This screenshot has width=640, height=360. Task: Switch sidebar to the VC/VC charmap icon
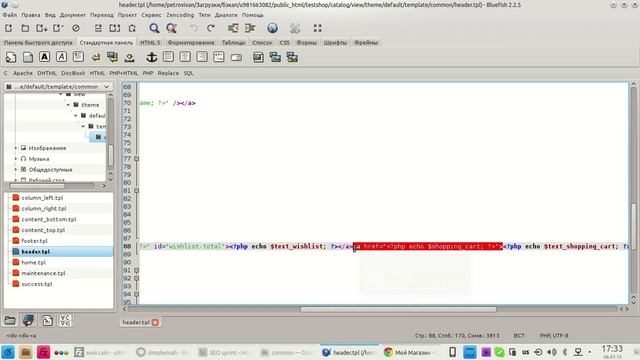[65, 320]
